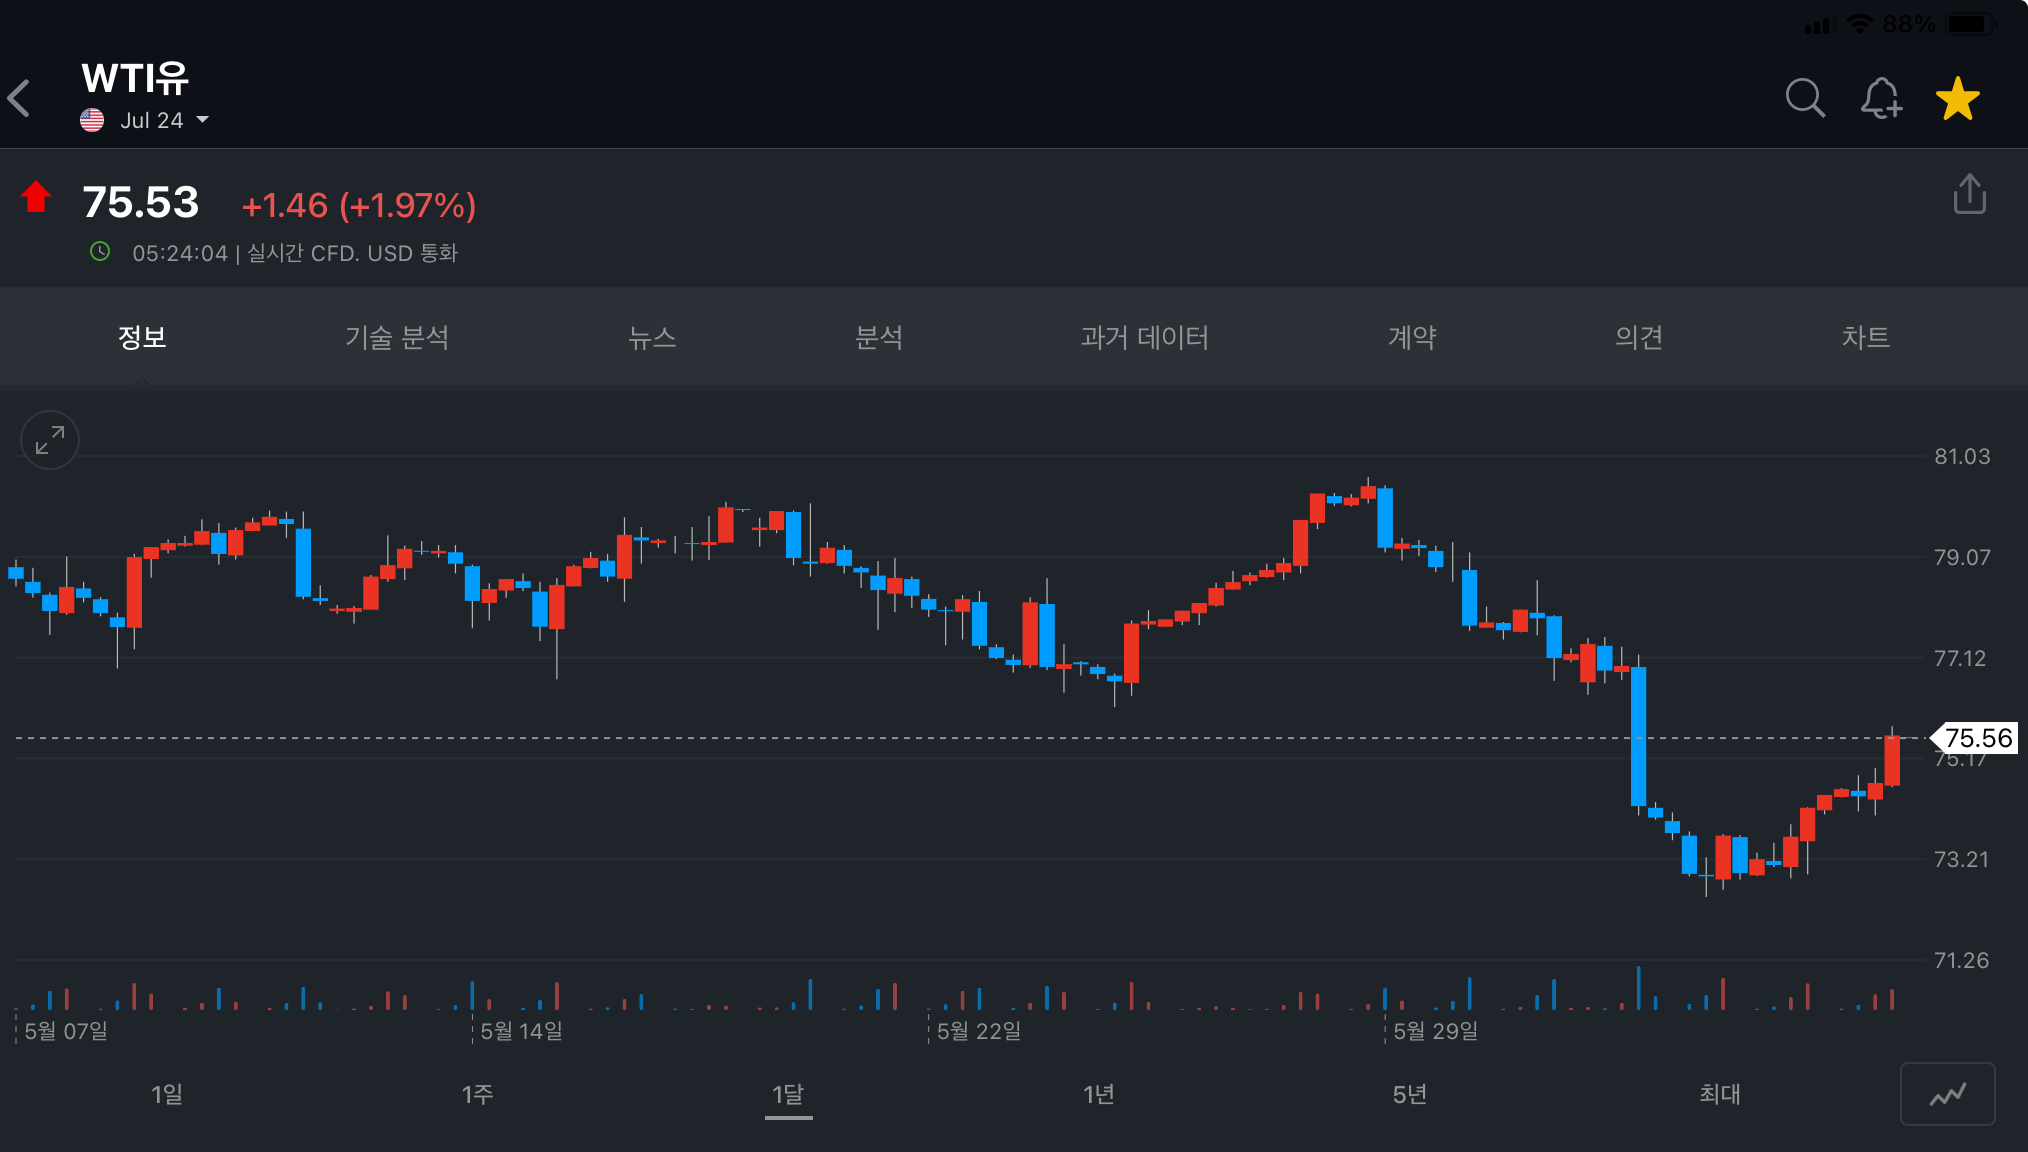Tap the share icon
Image resolution: width=2028 pixels, height=1152 pixels.
pos(1969,194)
